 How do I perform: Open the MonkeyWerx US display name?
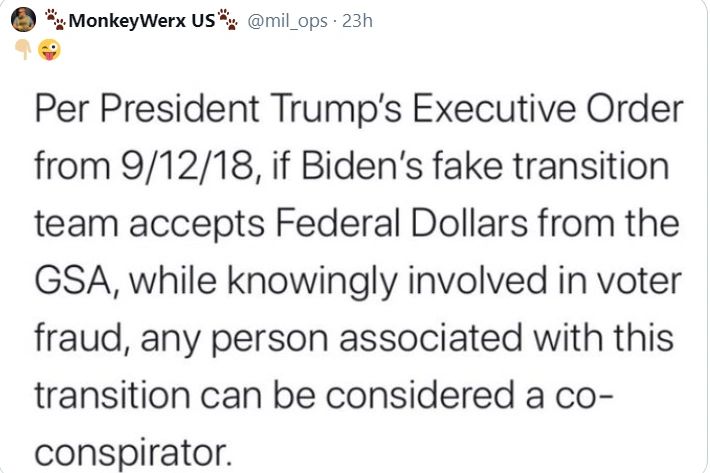[140, 20]
